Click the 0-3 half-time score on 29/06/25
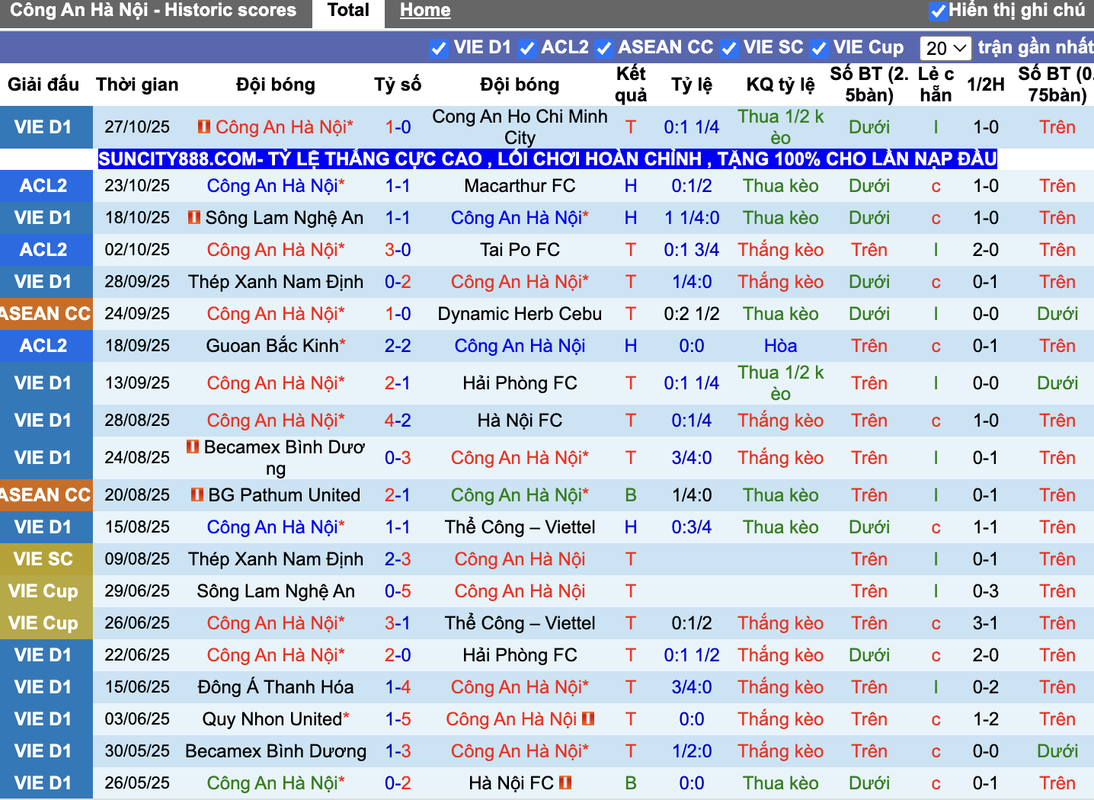The height and width of the screenshot is (800, 1094). point(986,591)
